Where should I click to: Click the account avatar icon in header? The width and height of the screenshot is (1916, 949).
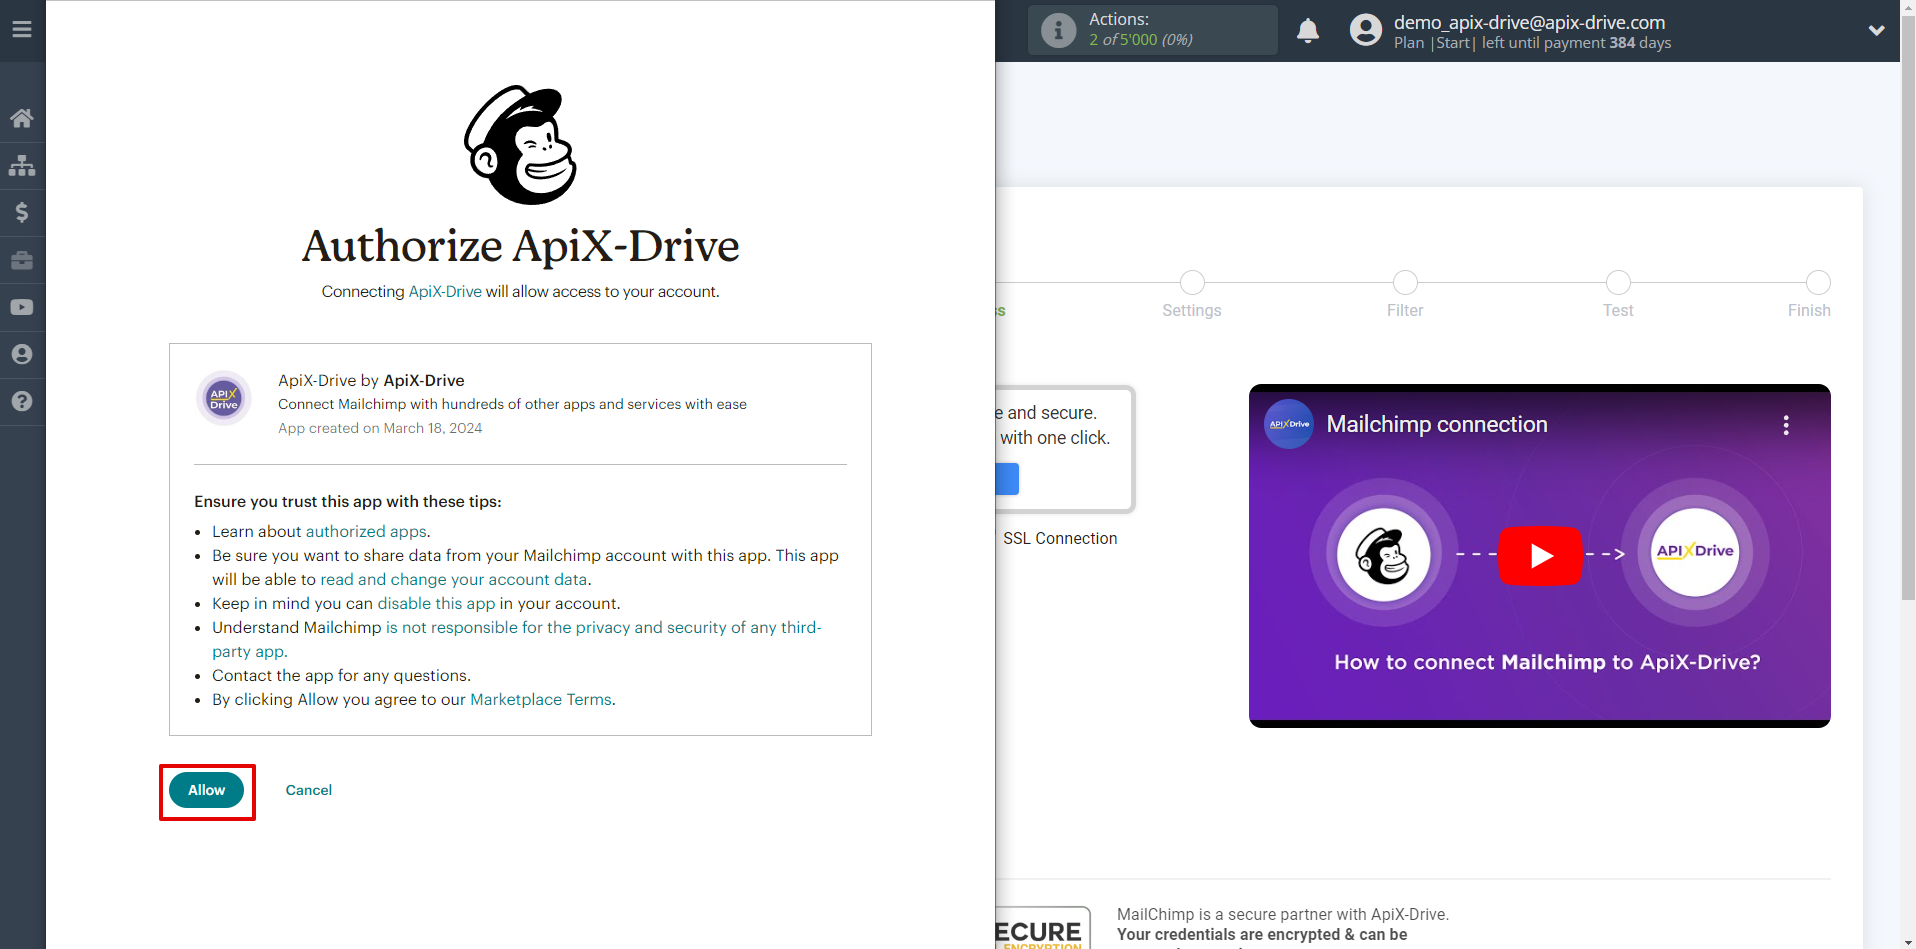pos(1365,30)
